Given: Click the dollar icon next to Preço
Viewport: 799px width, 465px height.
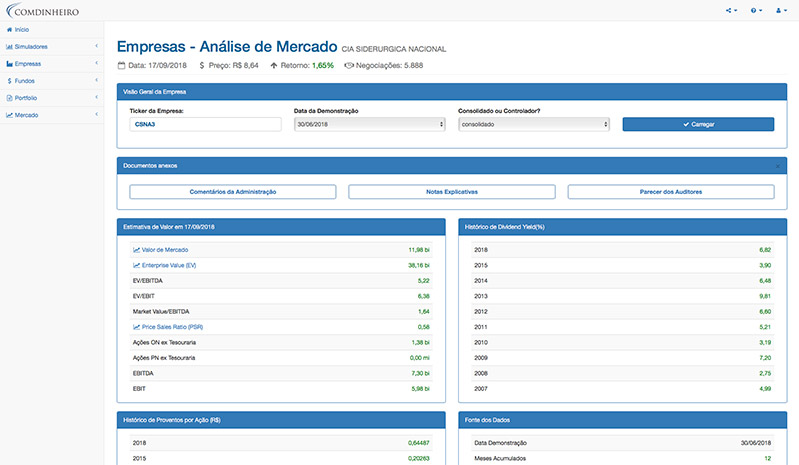Looking at the screenshot, I should tap(202, 65).
